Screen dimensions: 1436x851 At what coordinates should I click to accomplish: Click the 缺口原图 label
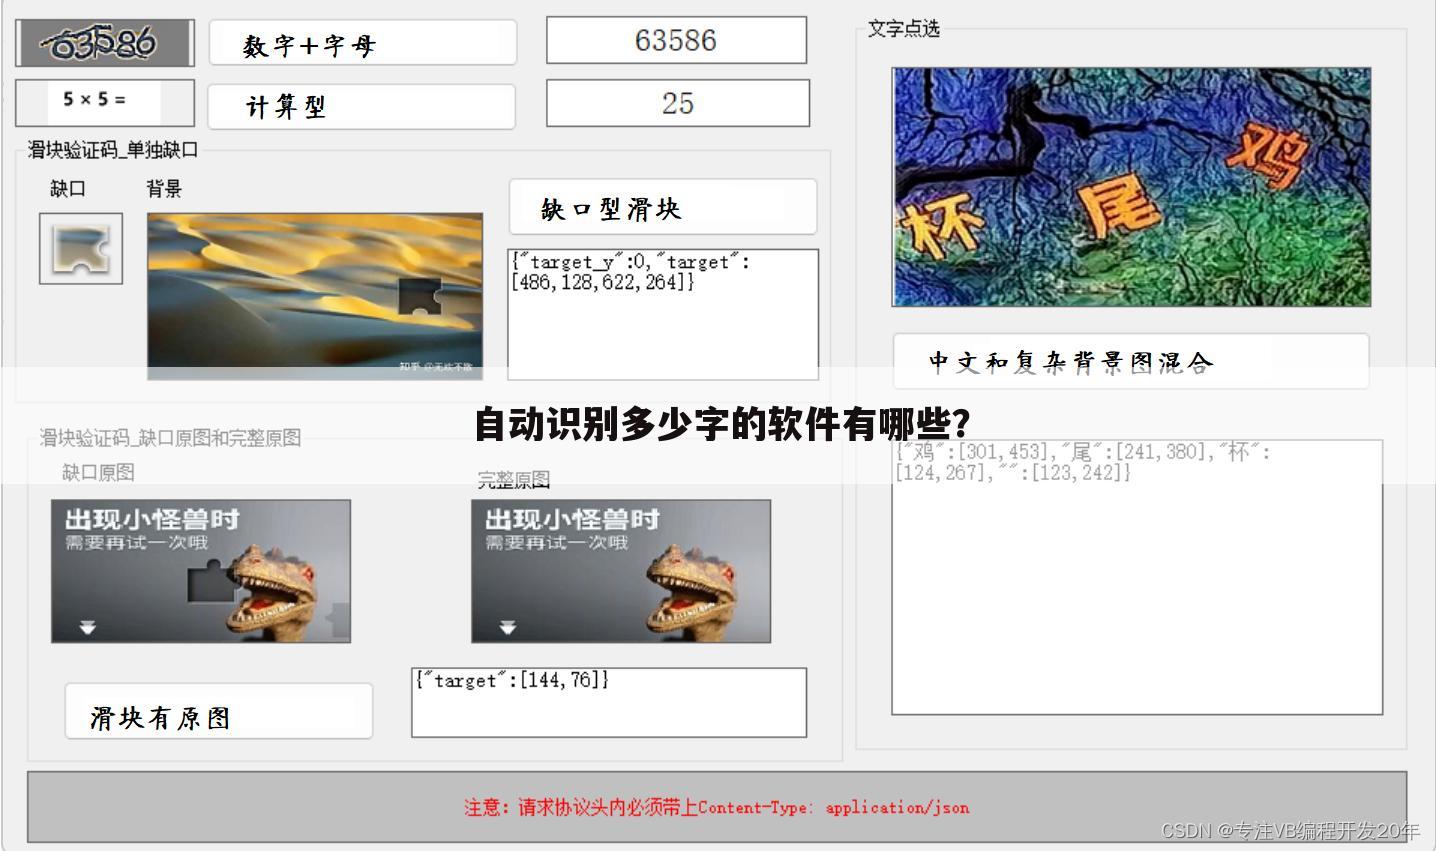coord(98,472)
